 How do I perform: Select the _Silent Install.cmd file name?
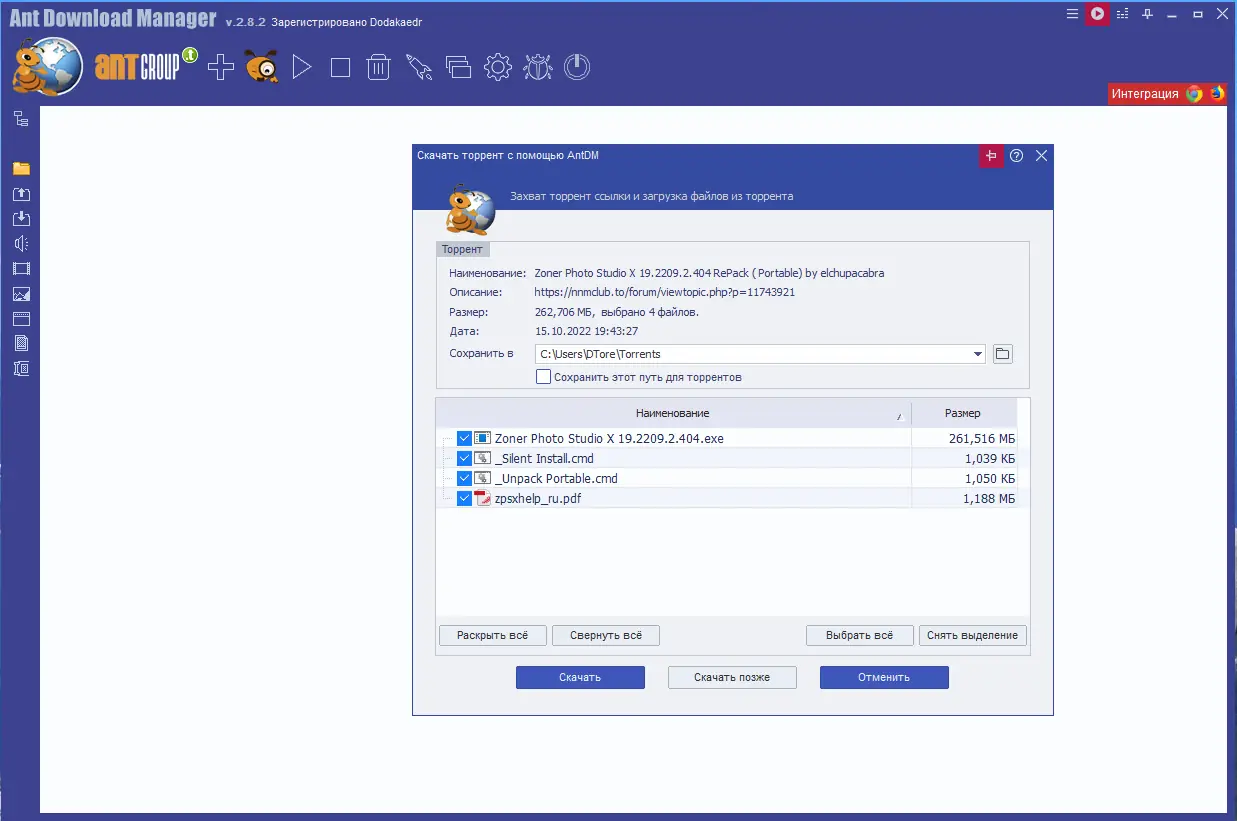544,458
